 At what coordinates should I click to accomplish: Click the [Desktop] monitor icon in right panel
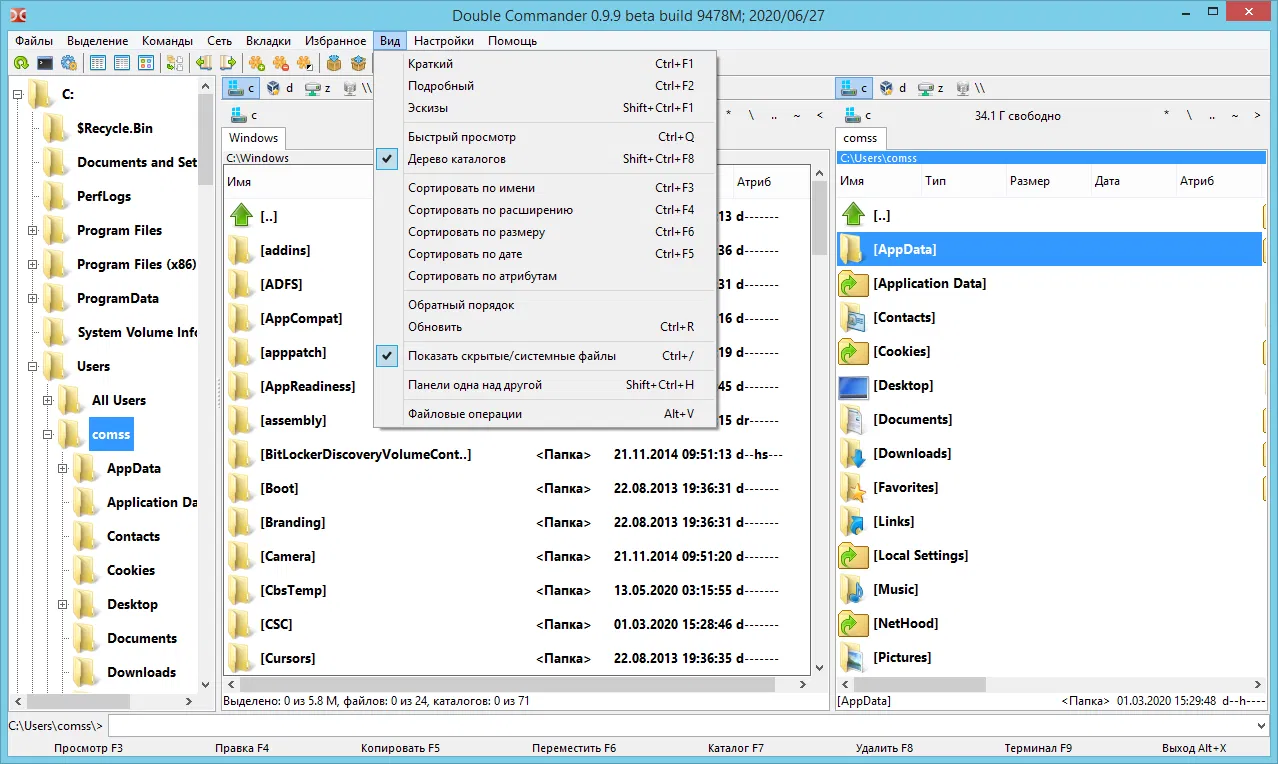click(854, 386)
